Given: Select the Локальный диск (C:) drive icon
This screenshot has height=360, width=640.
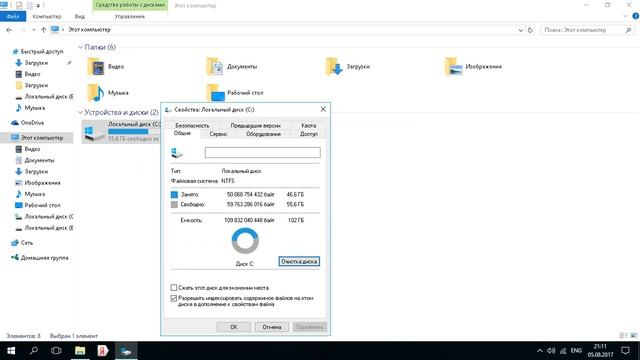Looking at the screenshot, I should 94,132.
